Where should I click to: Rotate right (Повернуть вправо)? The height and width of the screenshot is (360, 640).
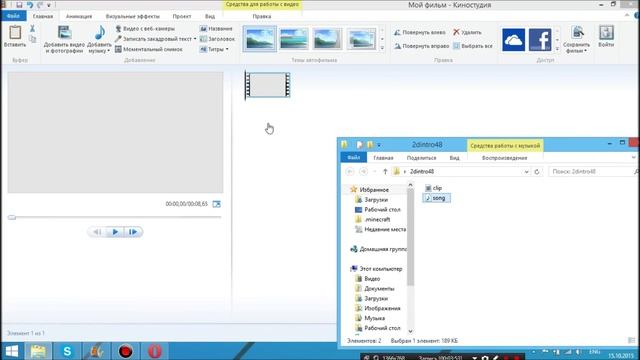(x=421, y=46)
